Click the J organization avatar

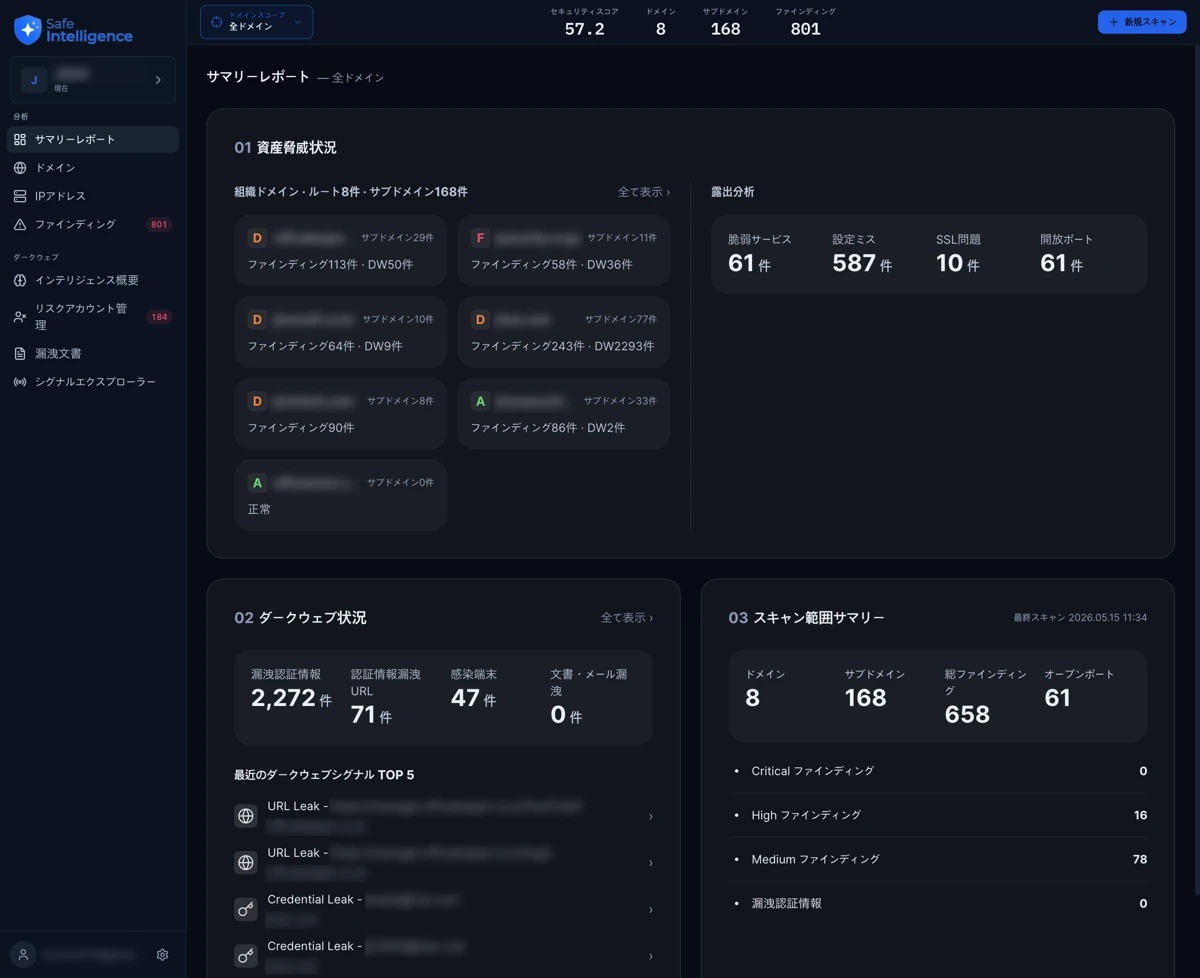coord(34,80)
